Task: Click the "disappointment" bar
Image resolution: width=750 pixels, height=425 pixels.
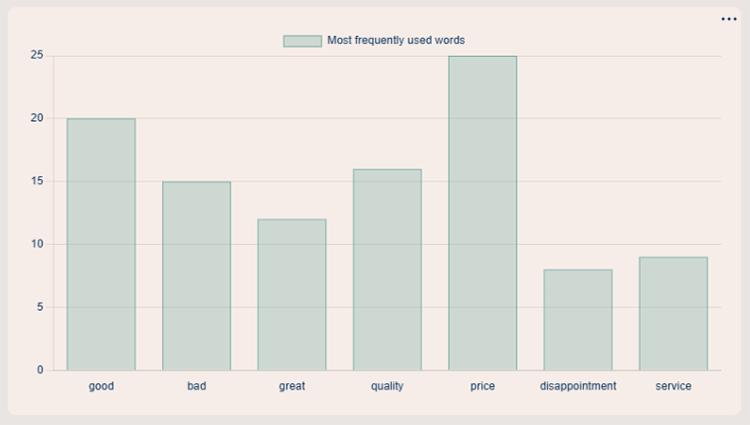Action: (x=578, y=320)
